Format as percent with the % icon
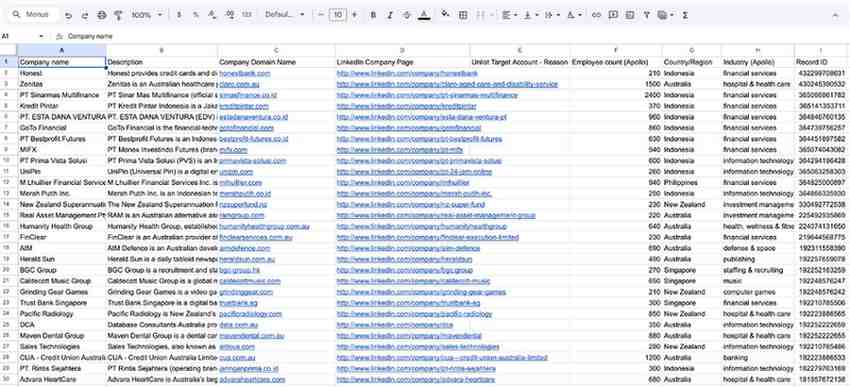This screenshot has width=850, height=387. pos(196,15)
